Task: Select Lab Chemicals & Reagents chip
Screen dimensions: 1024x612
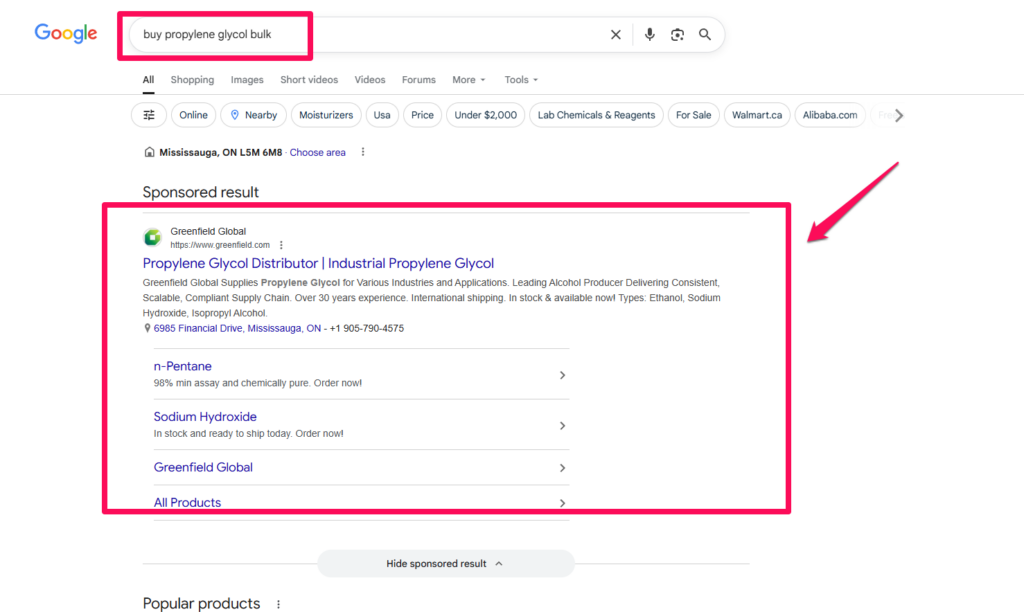Action: pos(596,115)
